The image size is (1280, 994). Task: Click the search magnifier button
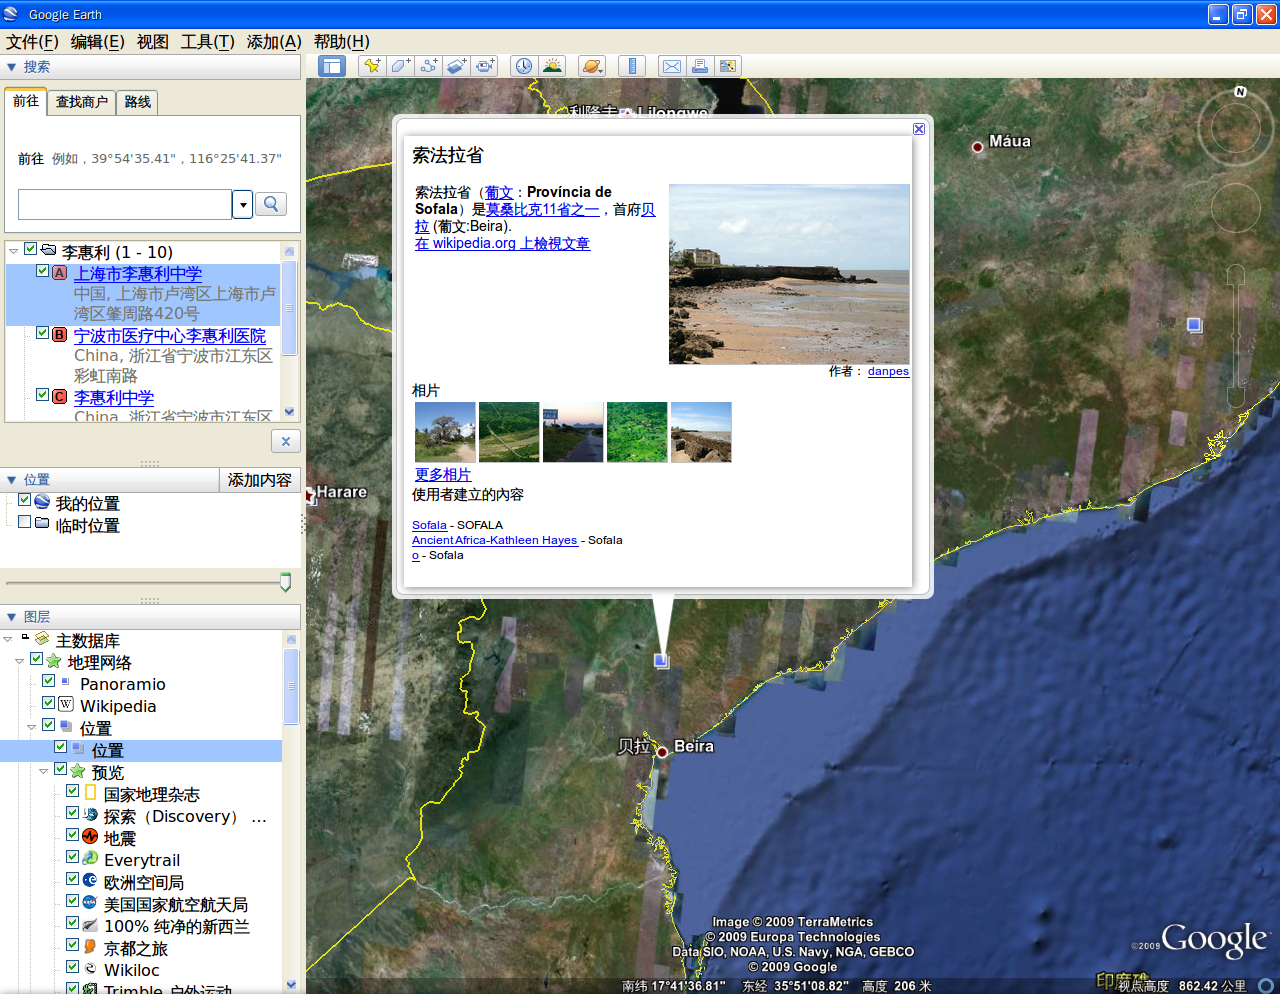271,204
